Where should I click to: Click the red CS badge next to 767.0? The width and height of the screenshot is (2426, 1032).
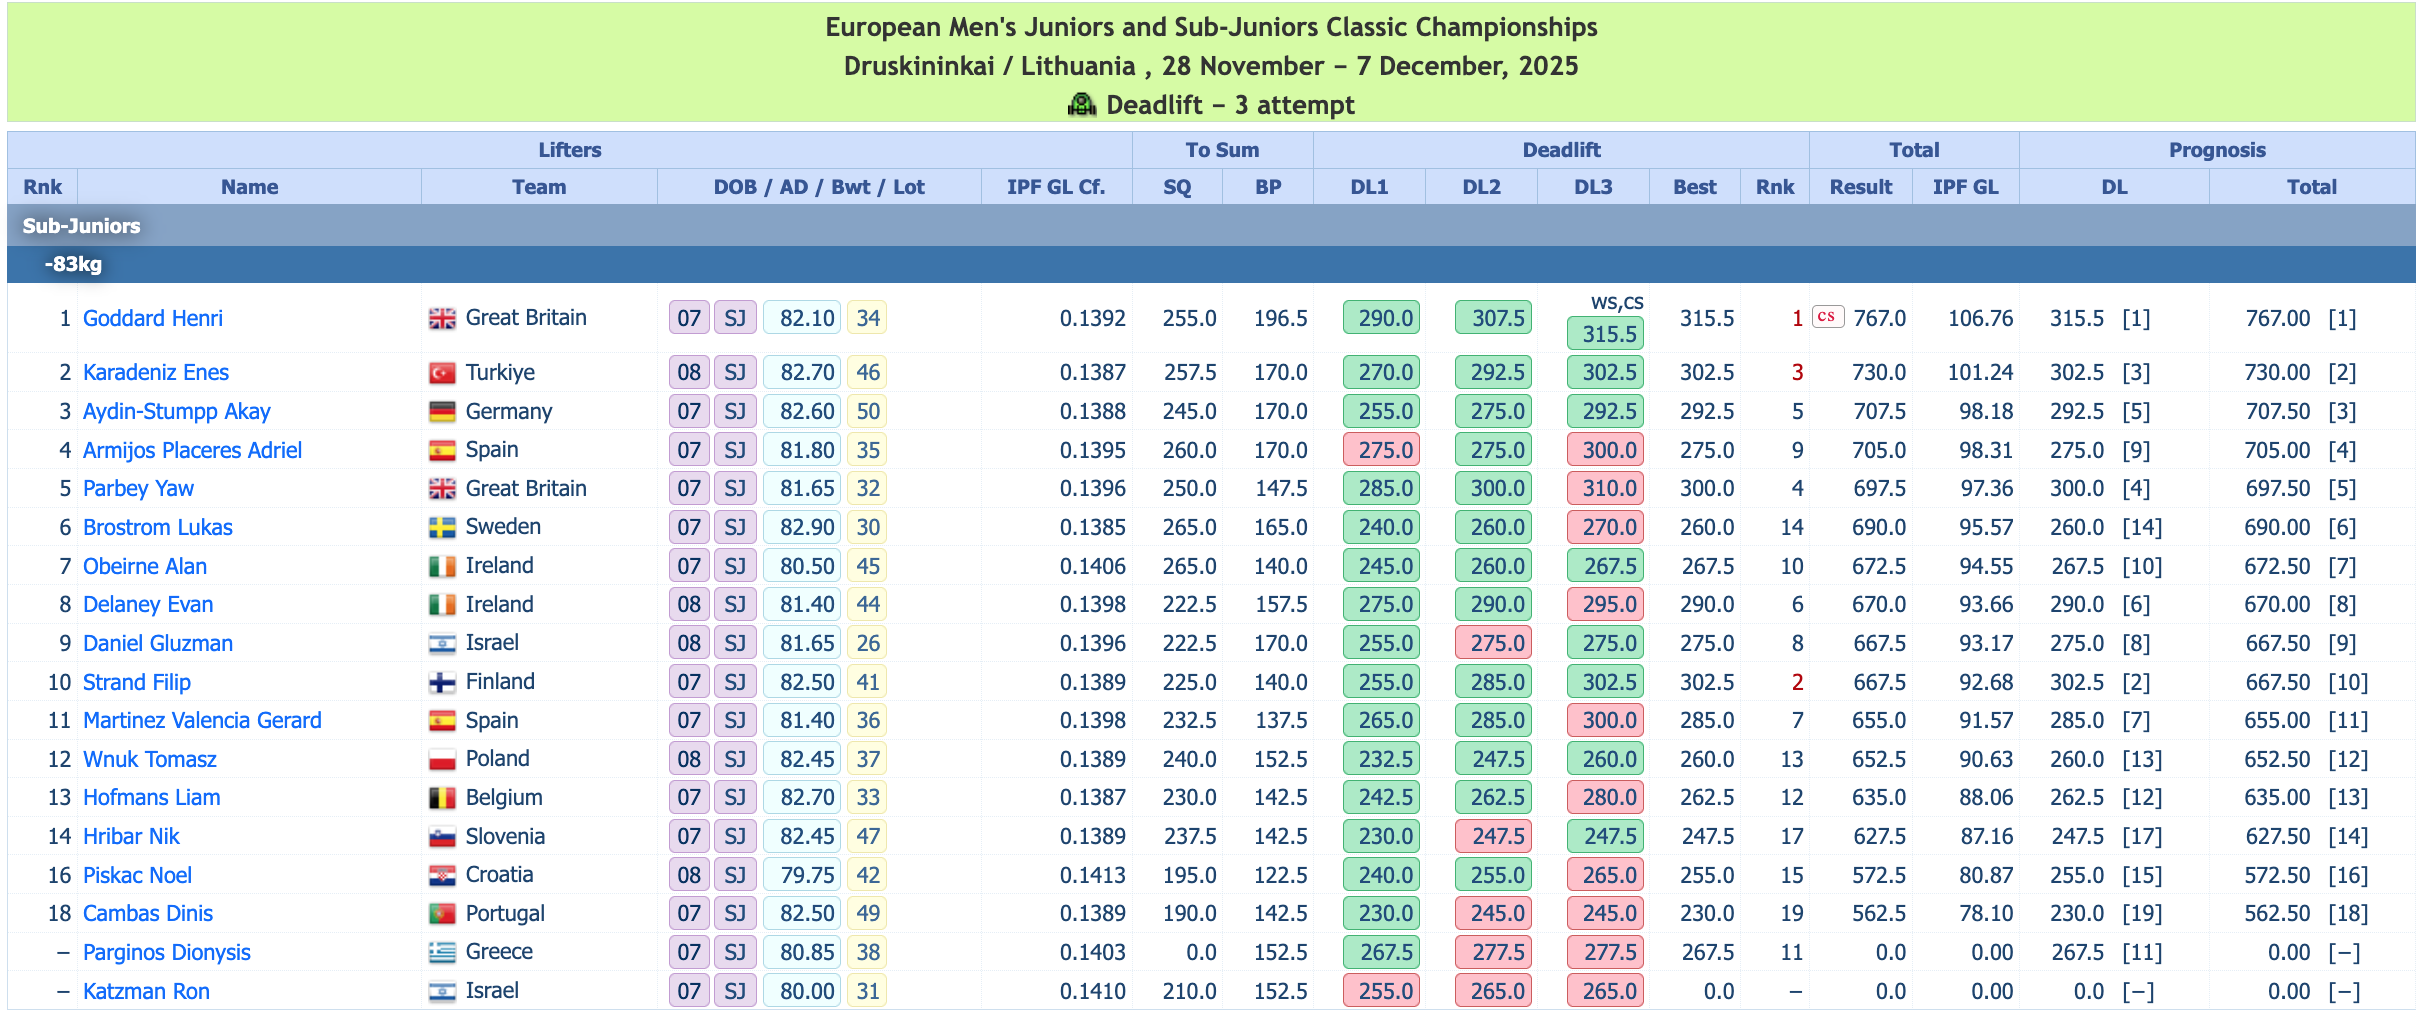[1827, 317]
